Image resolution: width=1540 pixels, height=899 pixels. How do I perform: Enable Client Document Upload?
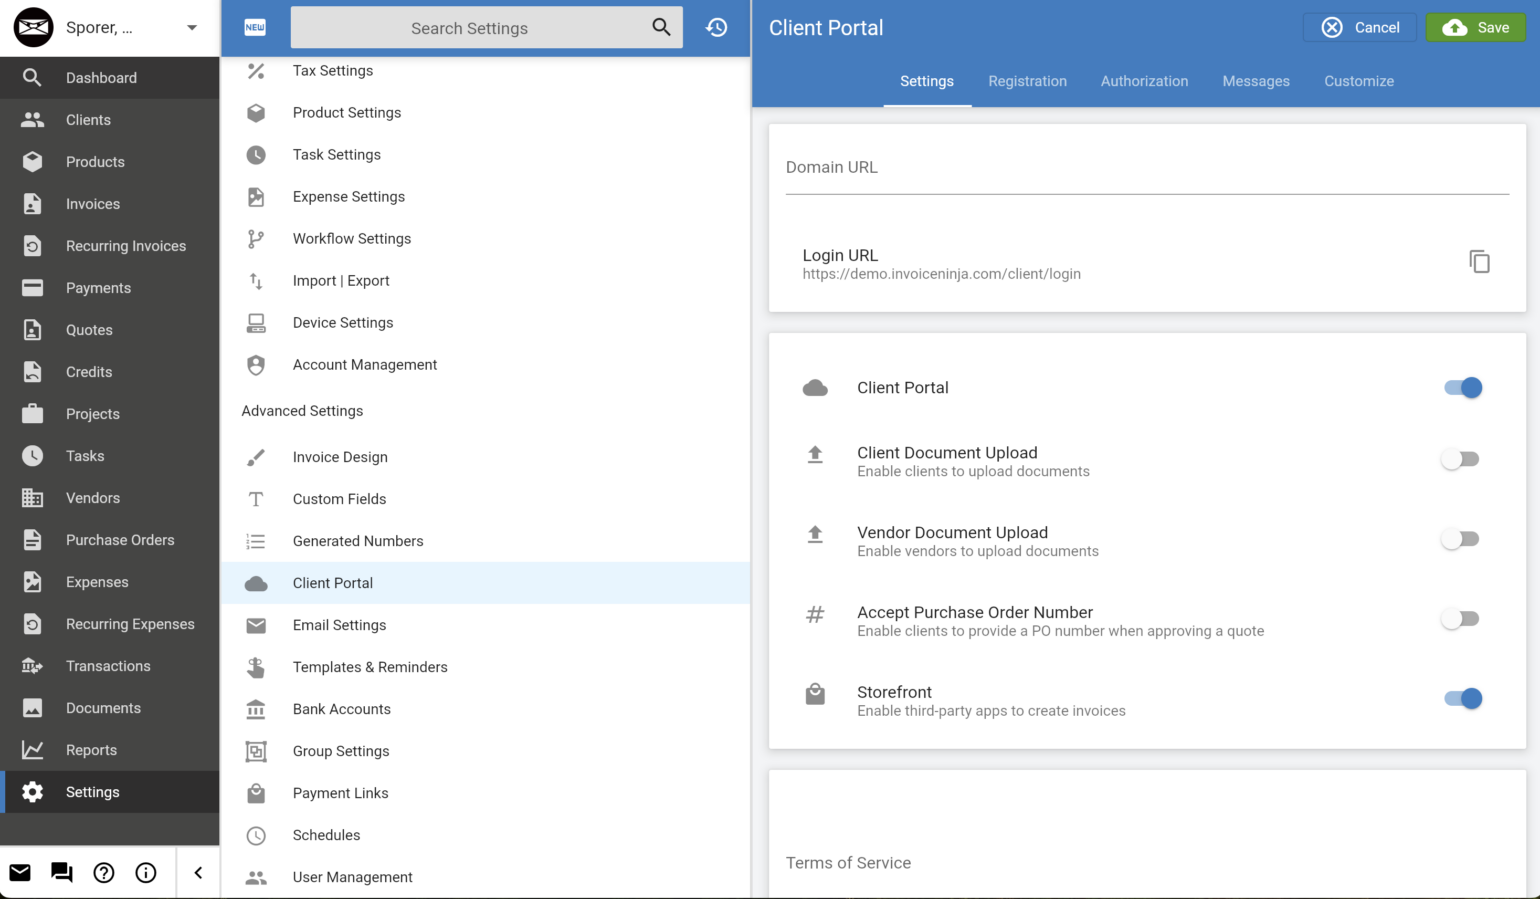click(x=1460, y=458)
